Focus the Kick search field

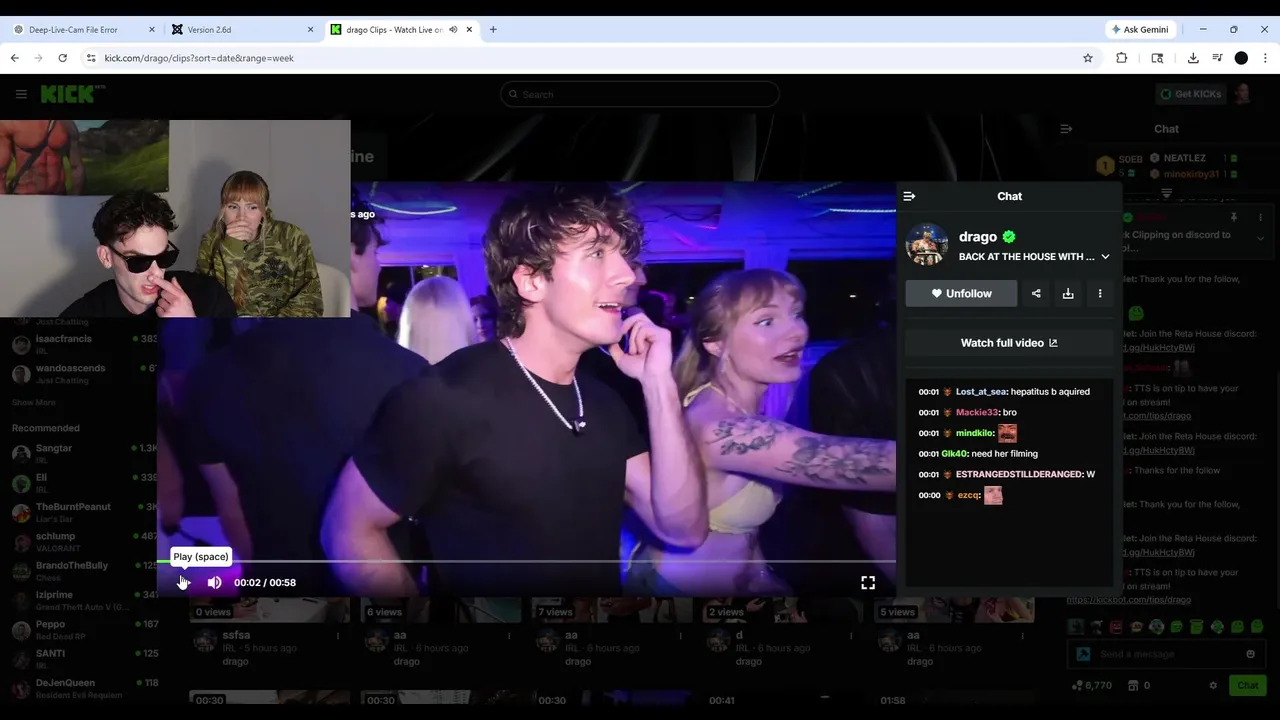pyautogui.click(x=640, y=94)
